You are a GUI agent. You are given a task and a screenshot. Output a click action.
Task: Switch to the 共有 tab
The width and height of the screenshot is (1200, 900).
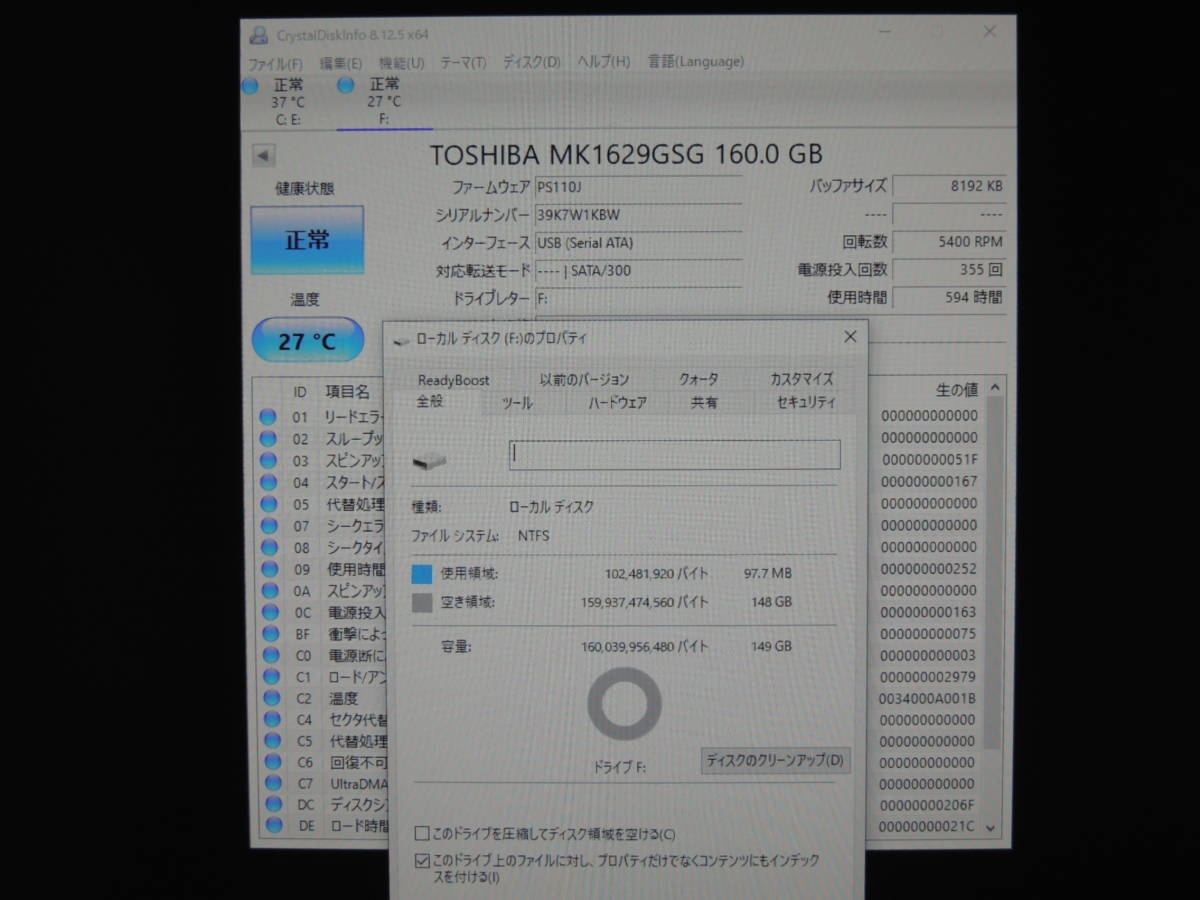pos(704,403)
